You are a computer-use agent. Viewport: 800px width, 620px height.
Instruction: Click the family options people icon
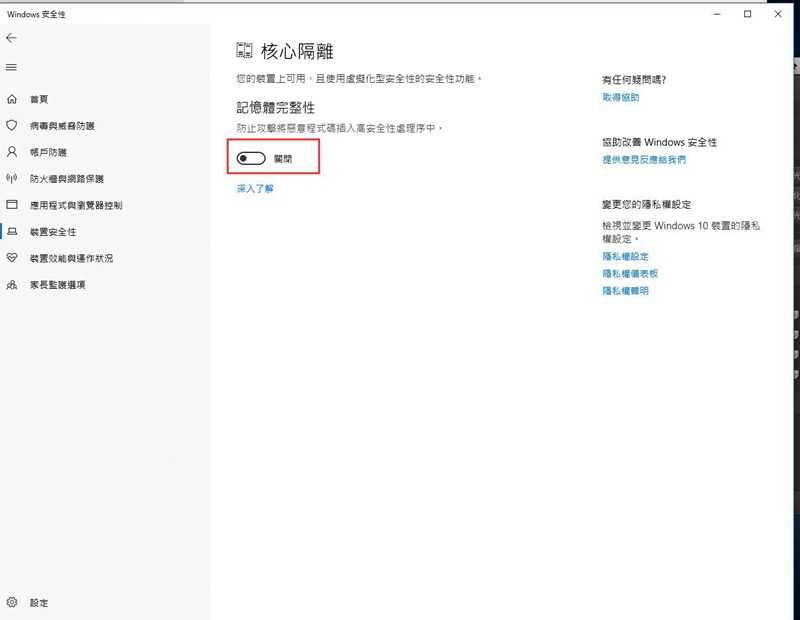click(x=12, y=285)
